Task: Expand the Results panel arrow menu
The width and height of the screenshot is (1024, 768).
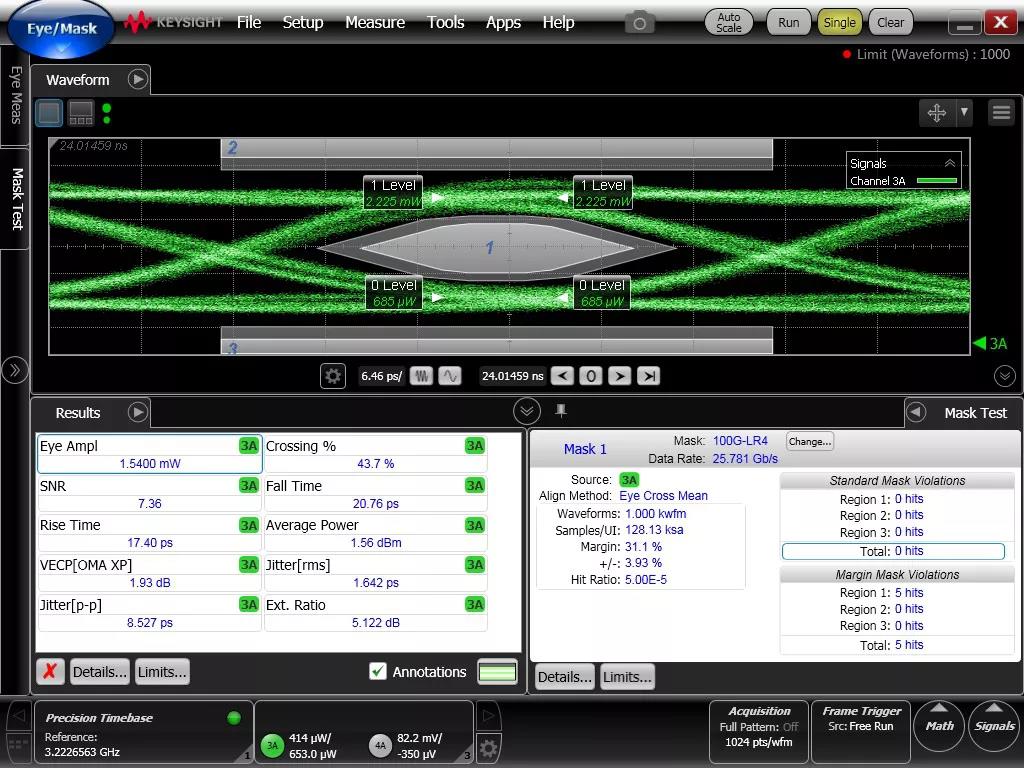Action: pyautogui.click(x=138, y=412)
